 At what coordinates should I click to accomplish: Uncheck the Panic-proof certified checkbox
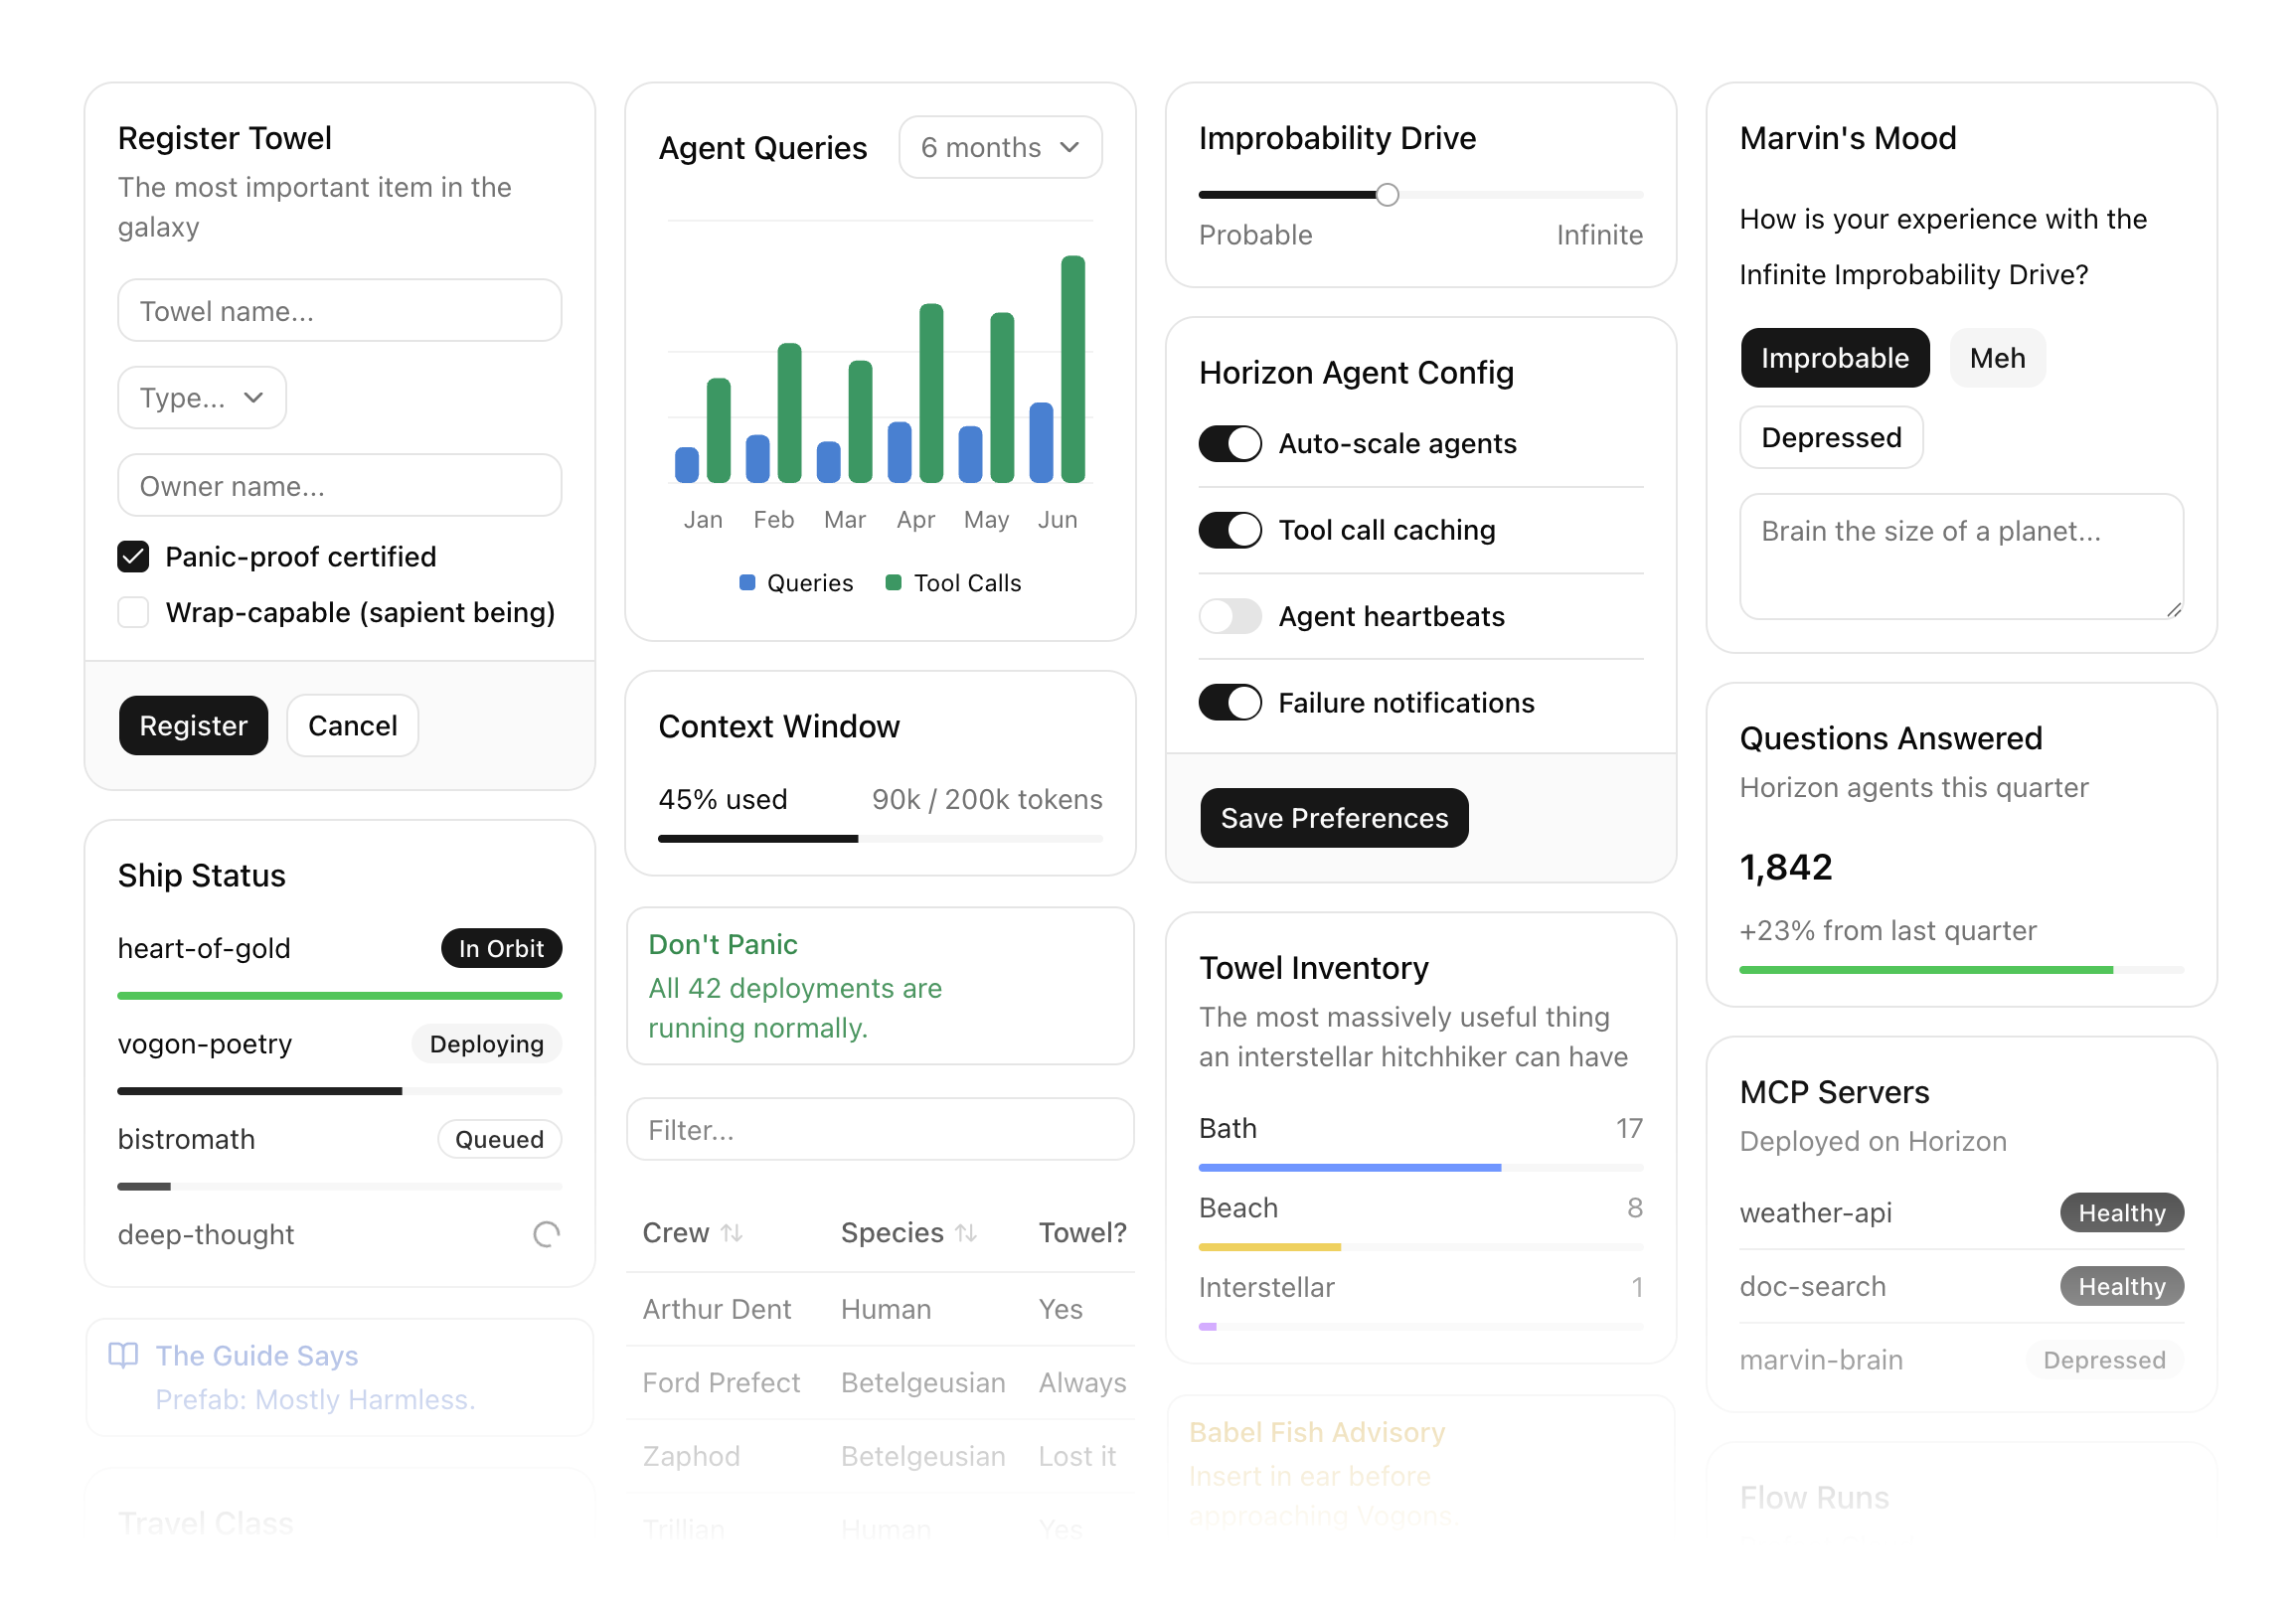[x=133, y=557]
